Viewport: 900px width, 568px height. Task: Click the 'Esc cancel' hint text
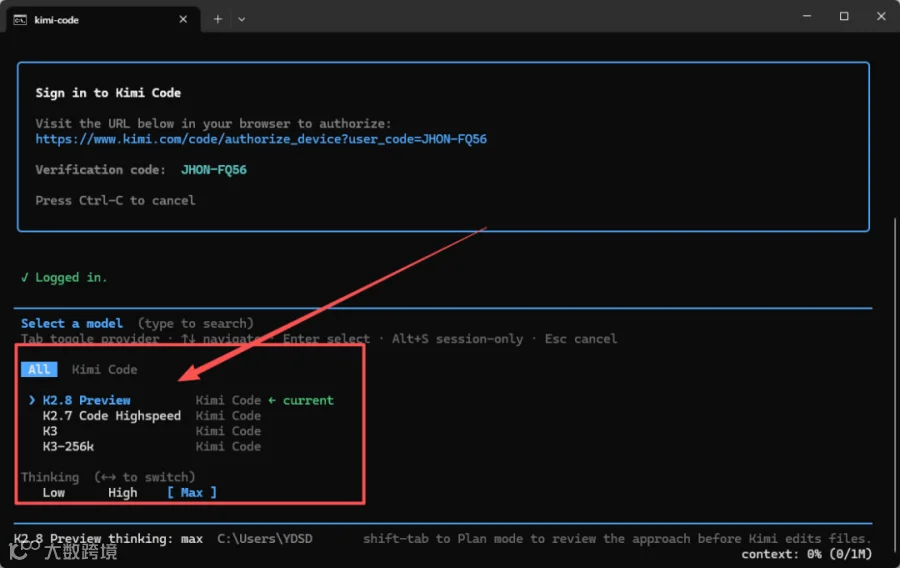581,339
